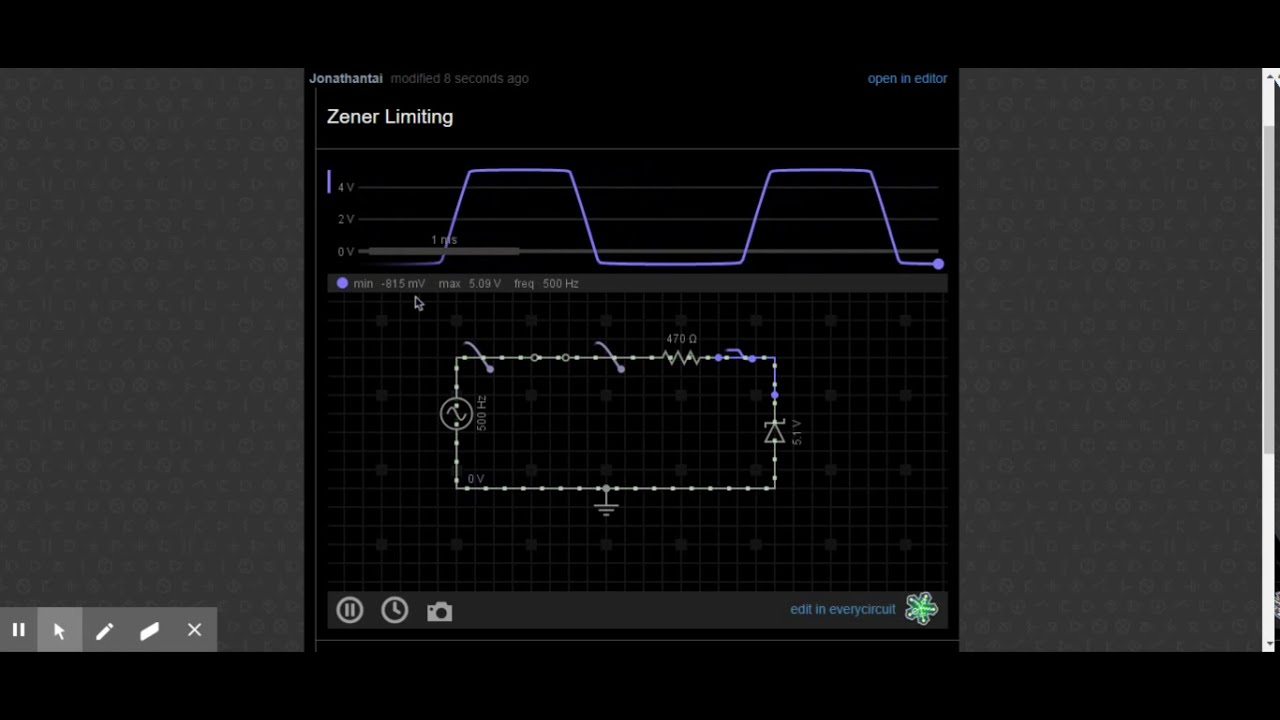Select the pointer tool in overlay toolbar
The image size is (1280, 720).
click(x=60, y=630)
